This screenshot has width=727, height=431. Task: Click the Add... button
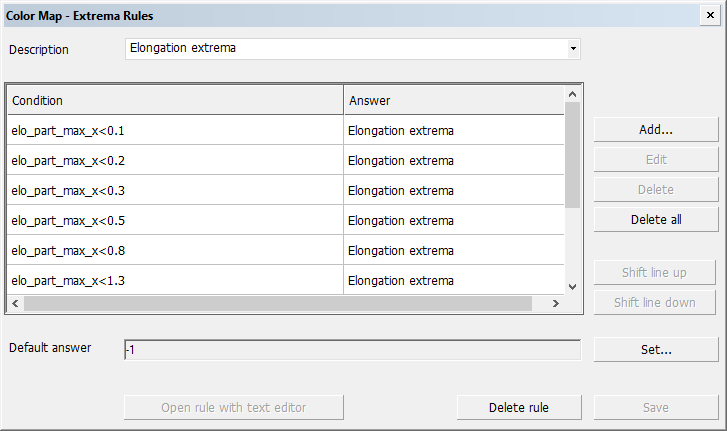656,130
